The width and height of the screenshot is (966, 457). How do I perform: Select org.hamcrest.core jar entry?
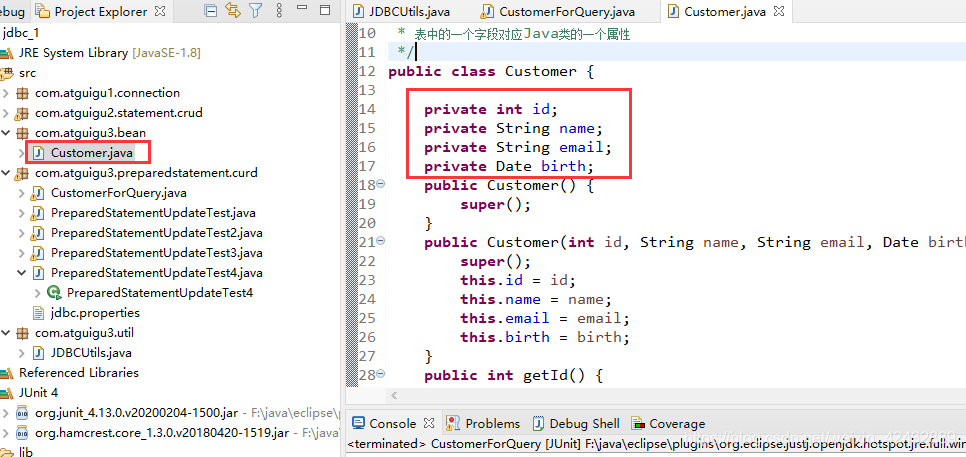(x=162, y=432)
